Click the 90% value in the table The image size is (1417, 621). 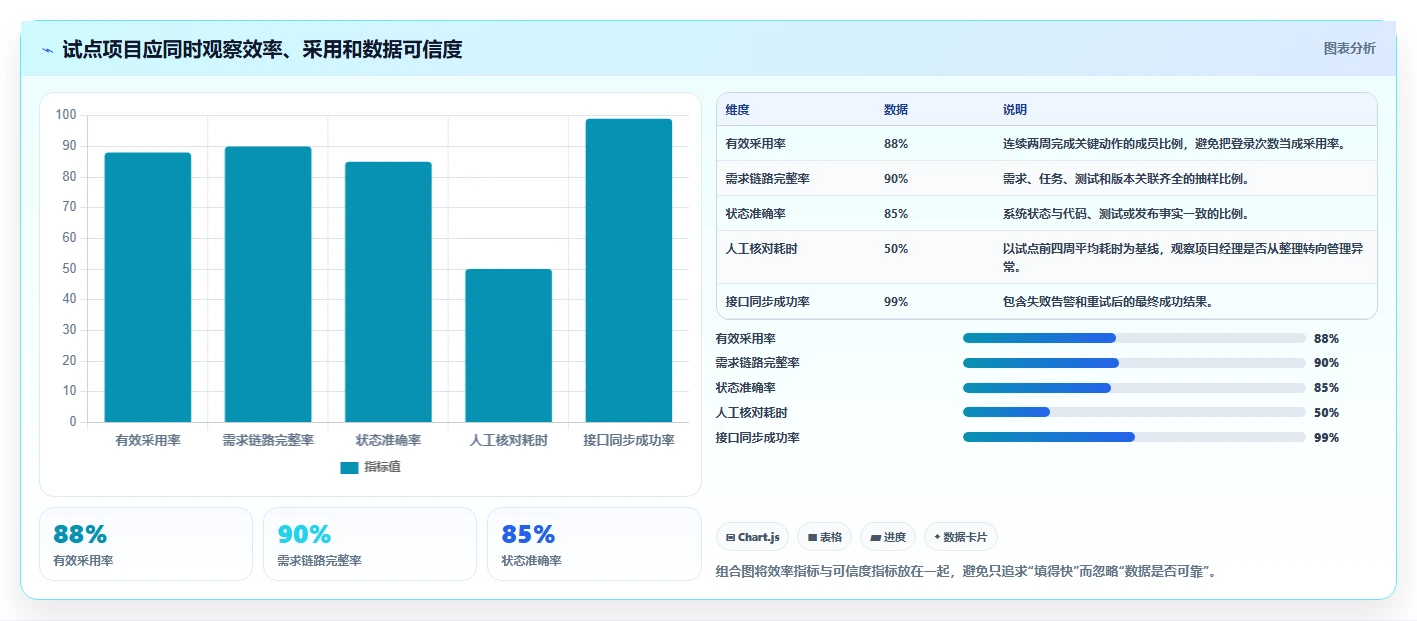coord(896,179)
